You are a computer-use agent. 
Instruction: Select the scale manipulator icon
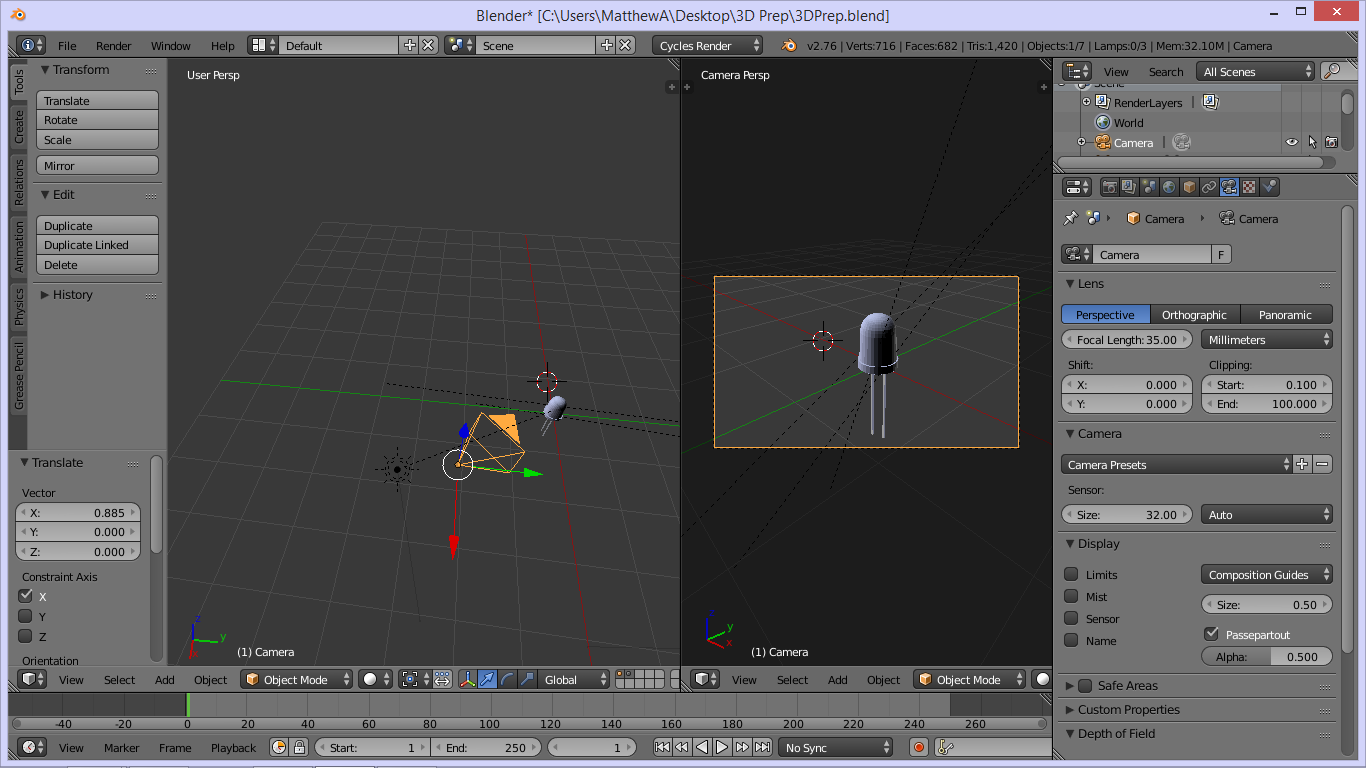[x=527, y=679]
